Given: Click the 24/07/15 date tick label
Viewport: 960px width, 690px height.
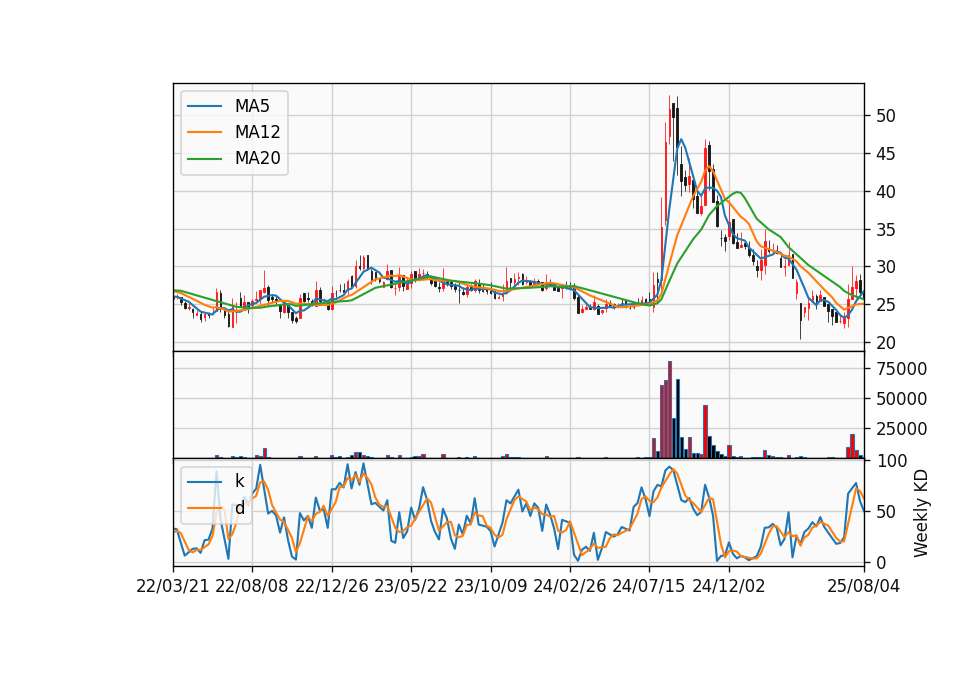Looking at the screenshot, I should 649,586.
